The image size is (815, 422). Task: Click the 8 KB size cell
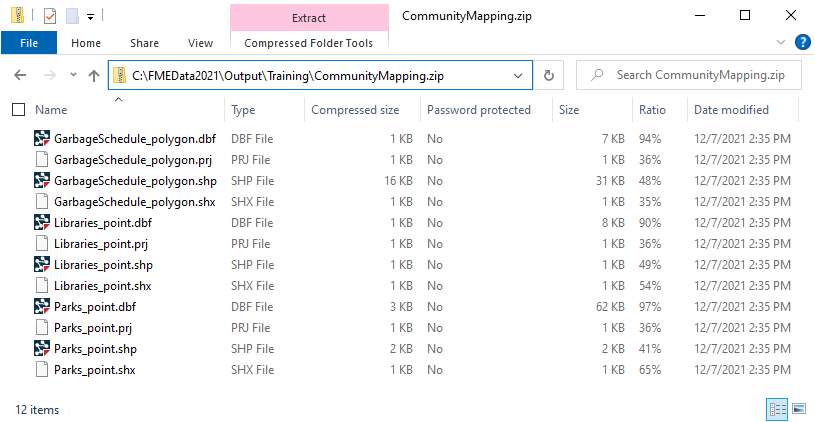tap(613, 223)
